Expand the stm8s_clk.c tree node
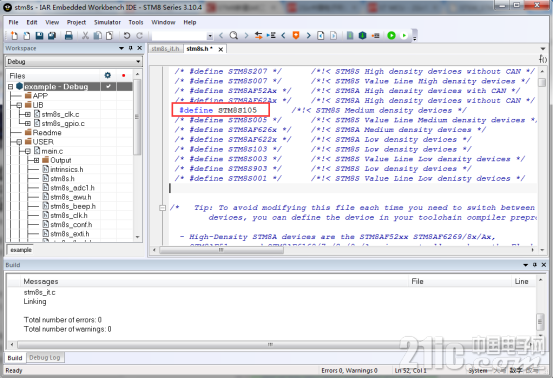Viewport: 553px width, 379px height. (x=28, y=114)
